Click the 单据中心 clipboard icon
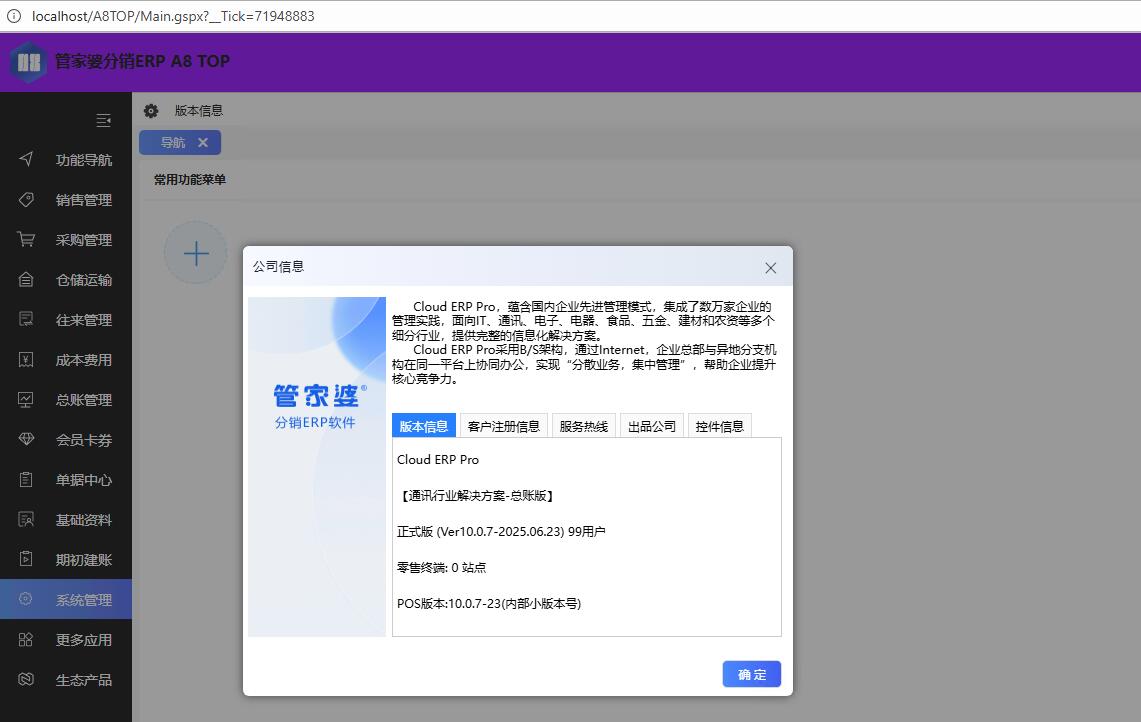1141x722 pixels. pyautogui.click(x=26, y=480)
